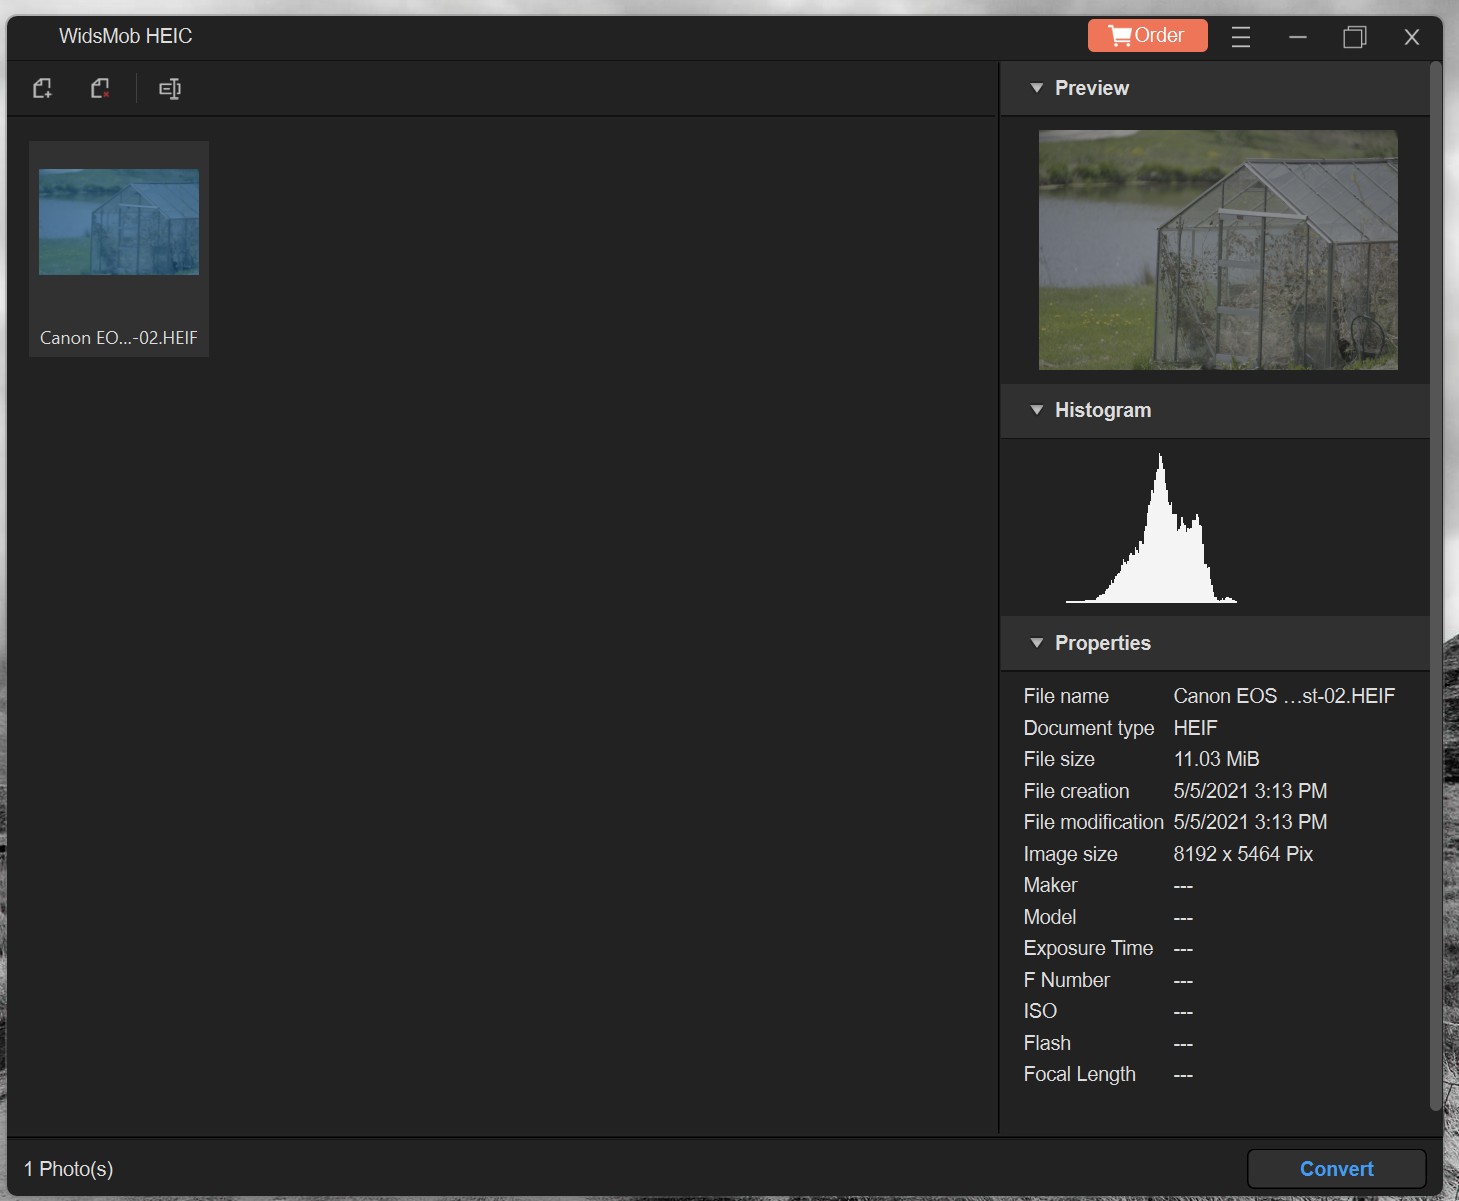Collapse the Histogram section
The height and width of the screenshot is (1201, 1459).
(x=1037, y=410)
